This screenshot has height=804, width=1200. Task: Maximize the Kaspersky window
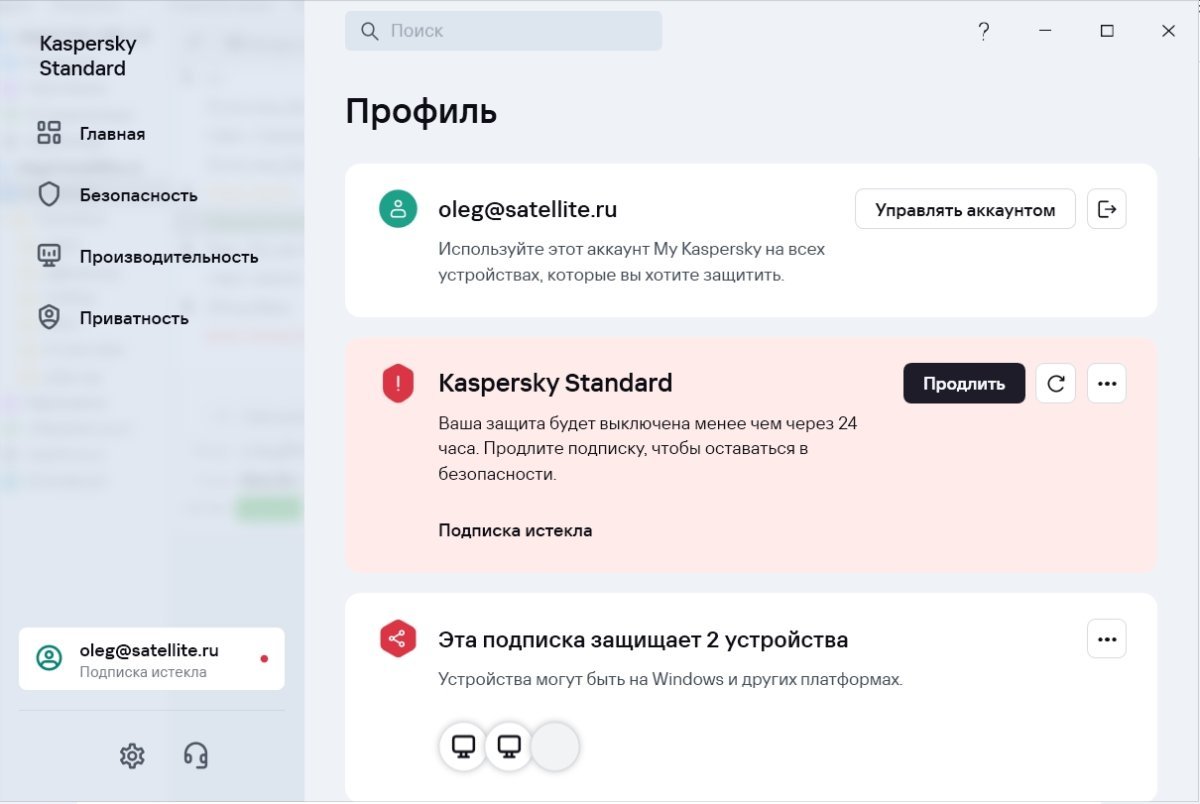1107,31
